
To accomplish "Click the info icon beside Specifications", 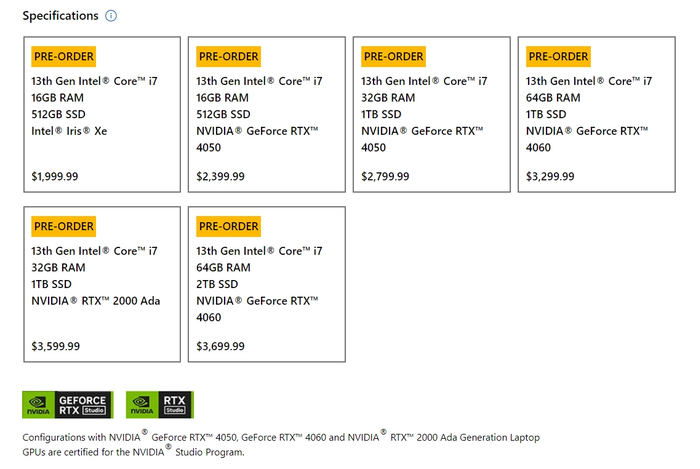I will tap(111, 16).
